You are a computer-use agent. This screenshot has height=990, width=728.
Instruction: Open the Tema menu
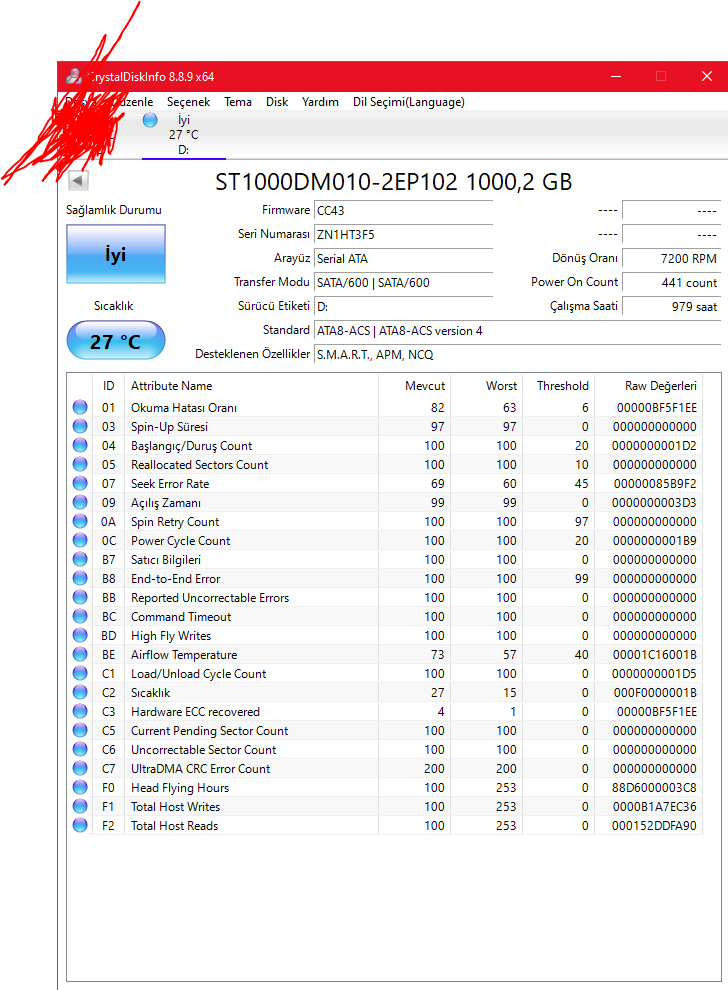point(237,102)
